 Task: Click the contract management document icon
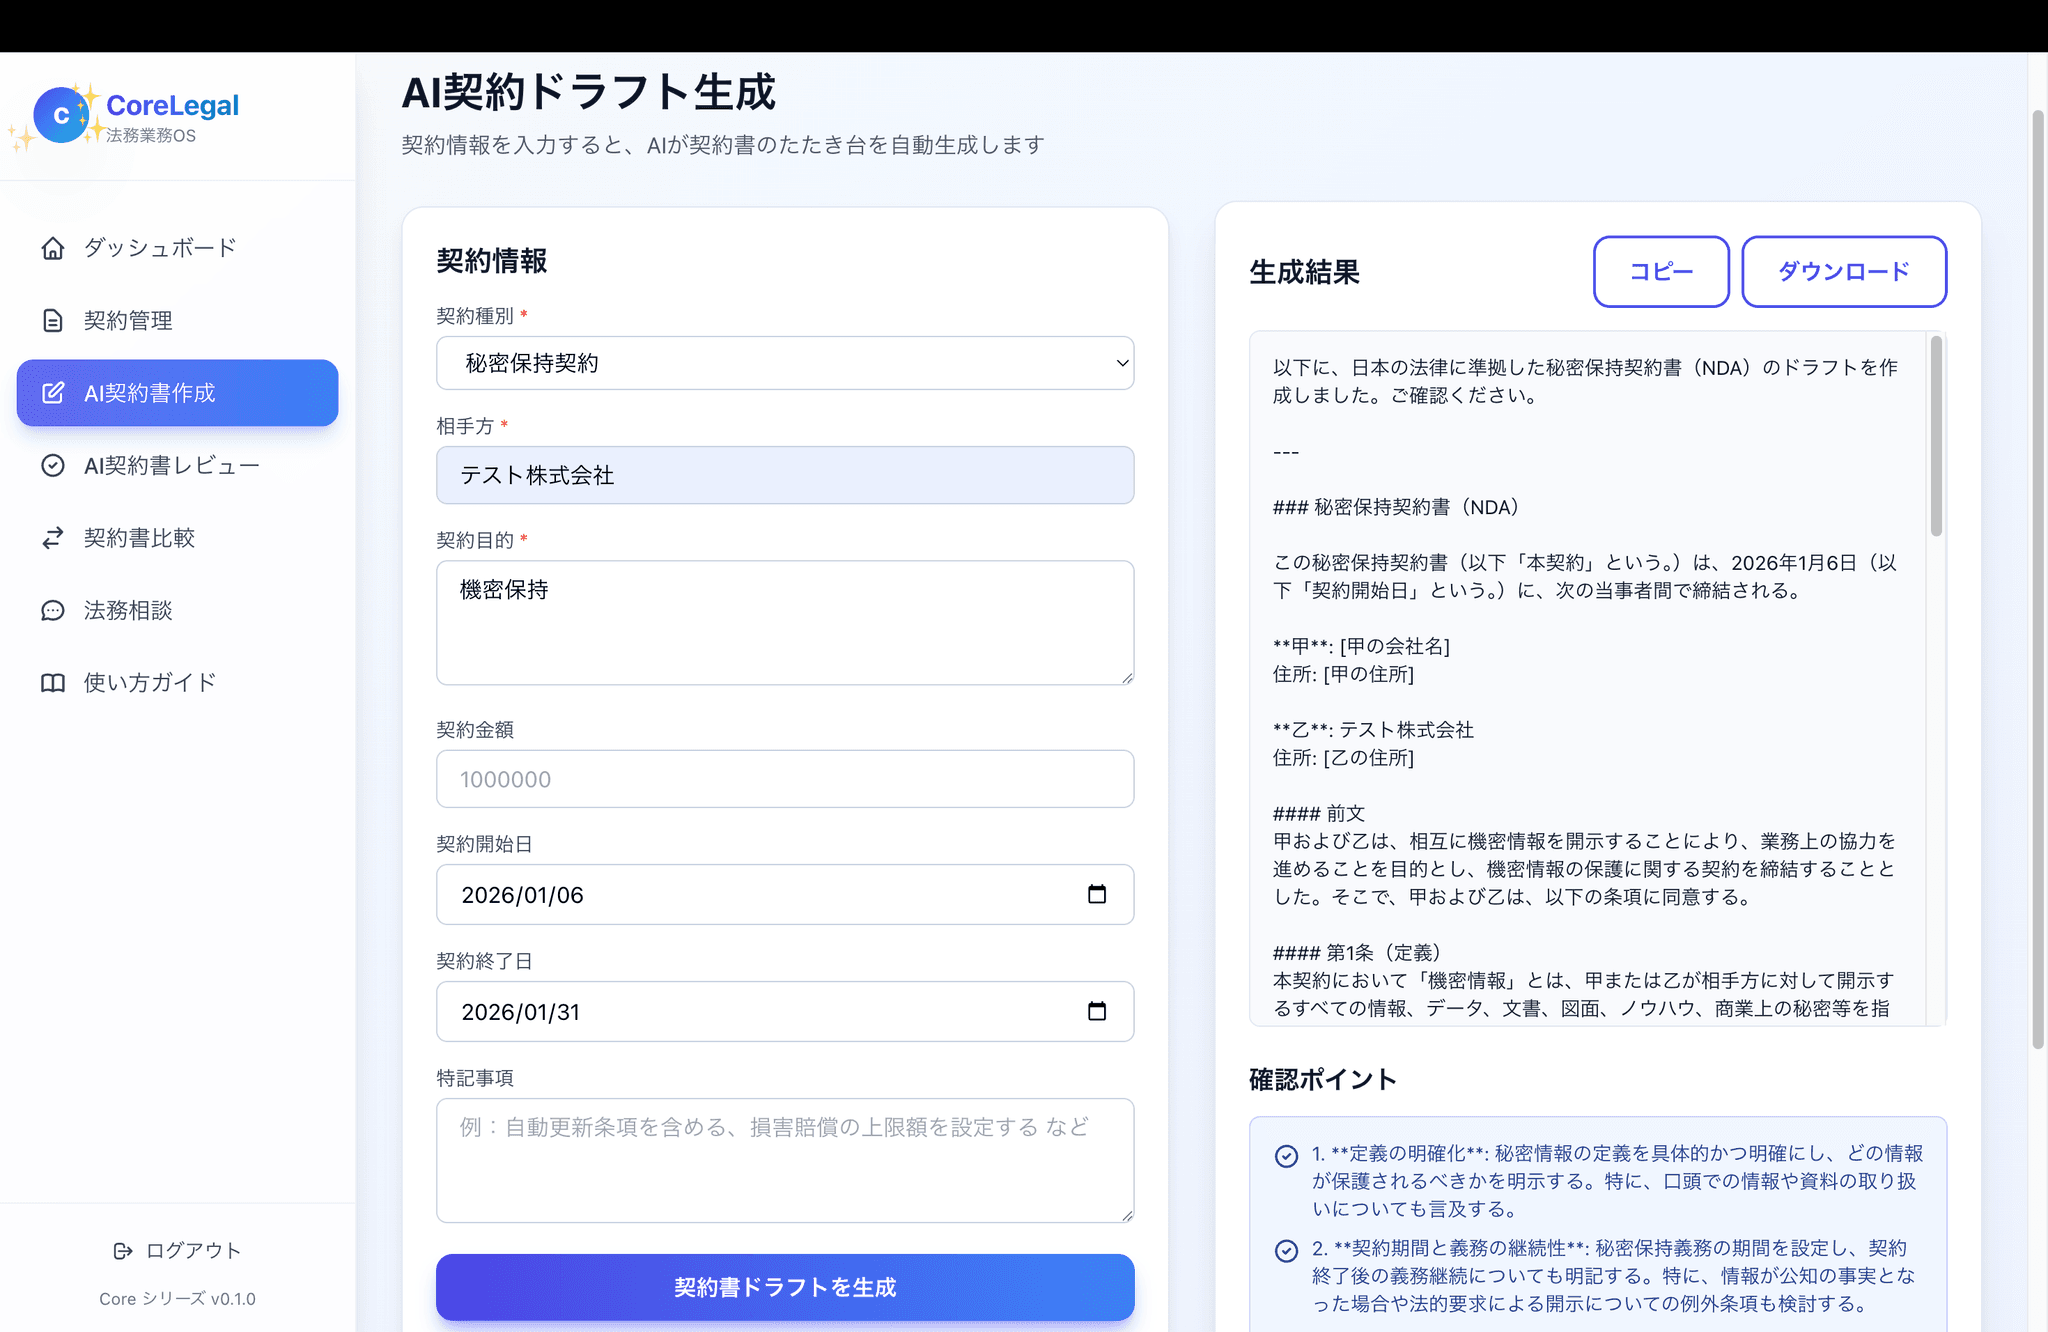(x=53, y=321)
